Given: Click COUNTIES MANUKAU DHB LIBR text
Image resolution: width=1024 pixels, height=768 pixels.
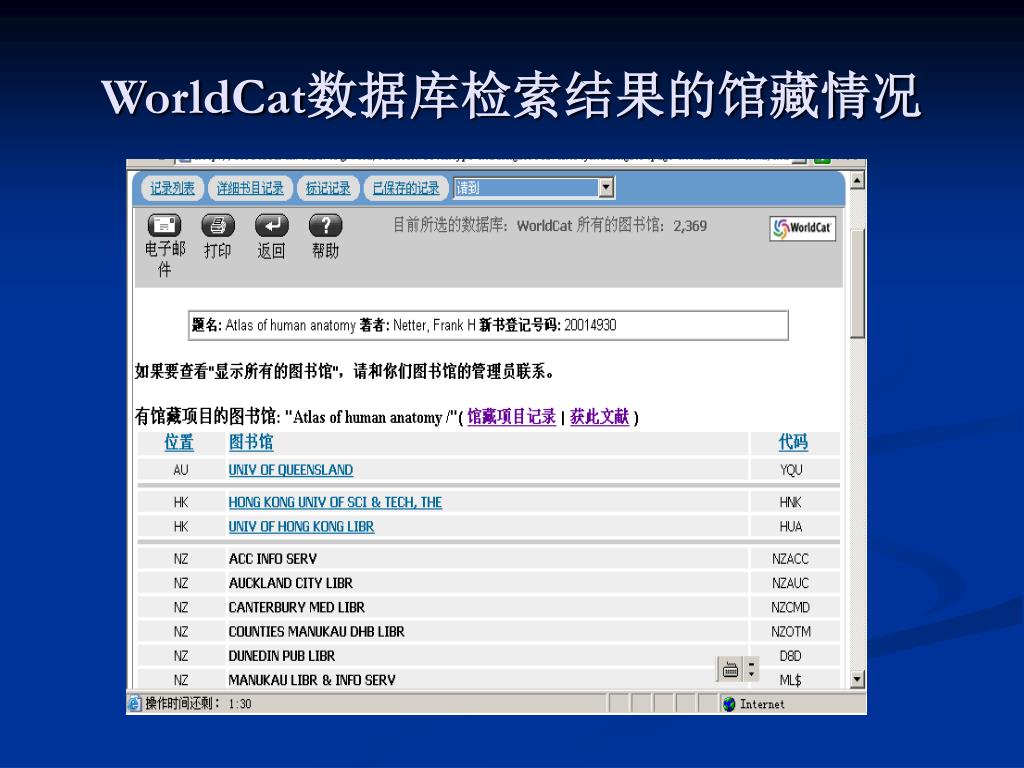Looking at the screenshot, I should tap(316, 632).
